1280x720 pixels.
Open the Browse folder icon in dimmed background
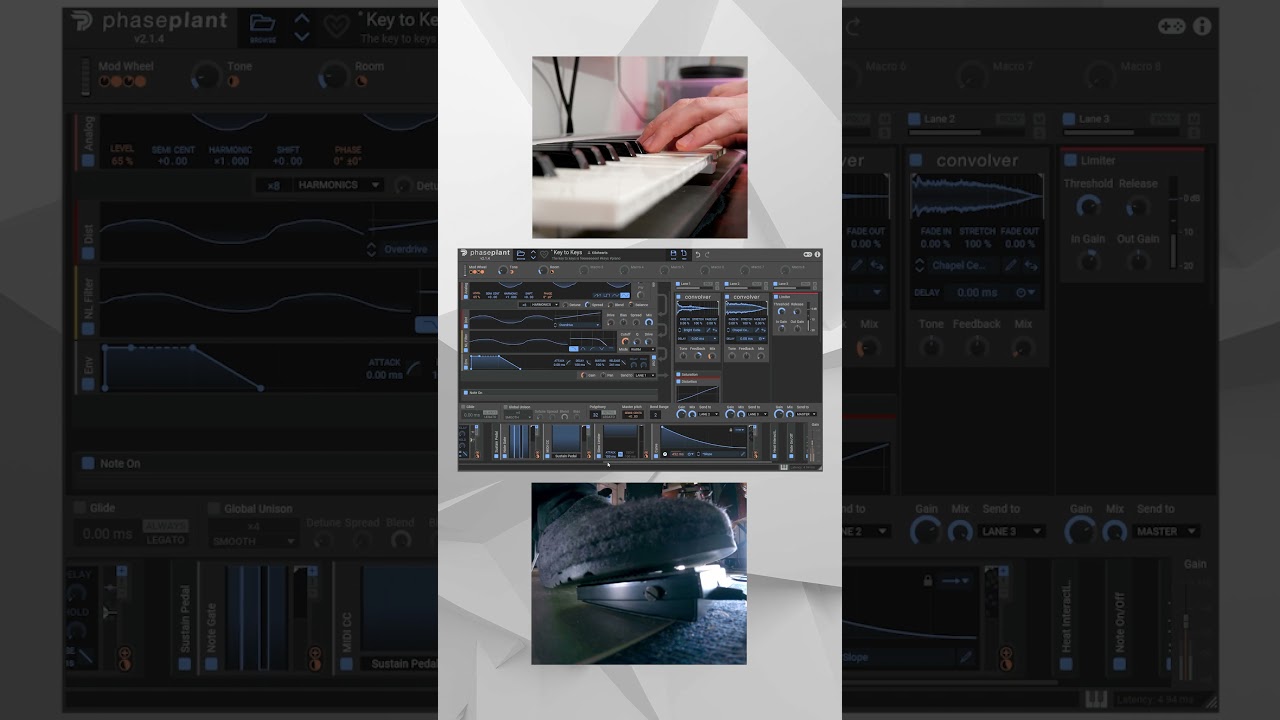(x=263, y=26)
